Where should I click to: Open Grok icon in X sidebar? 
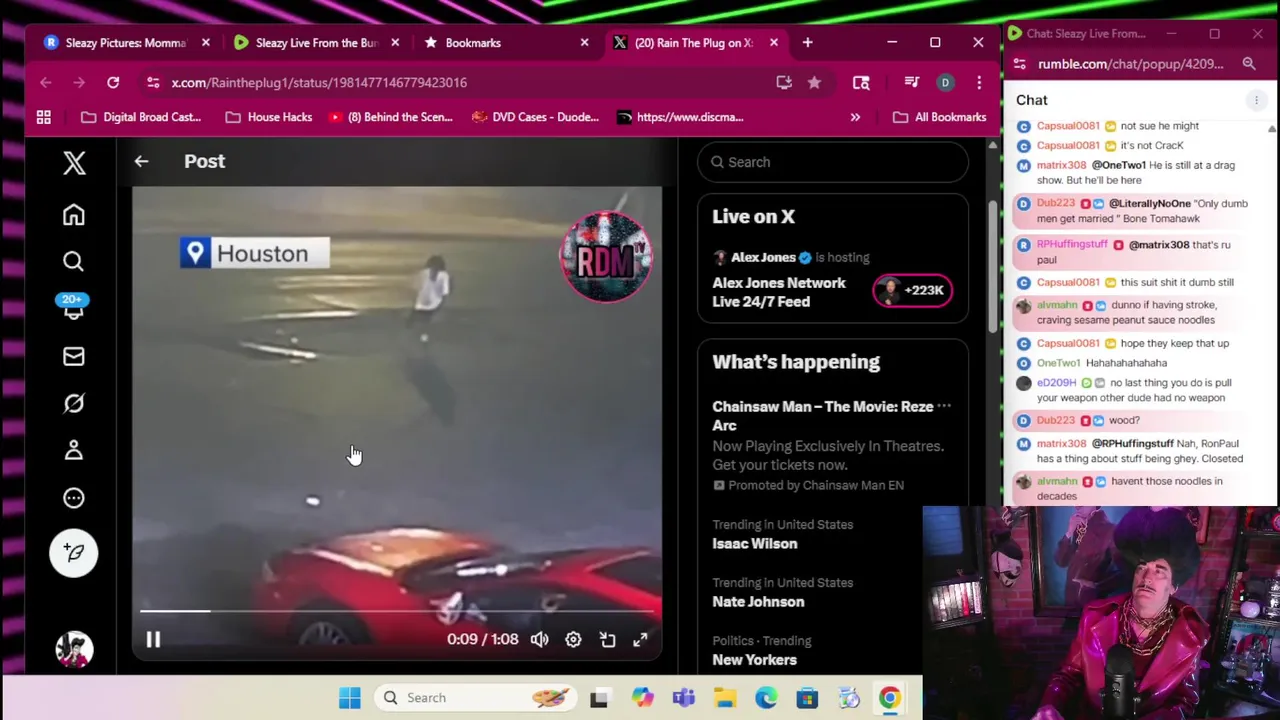(74, 404)
